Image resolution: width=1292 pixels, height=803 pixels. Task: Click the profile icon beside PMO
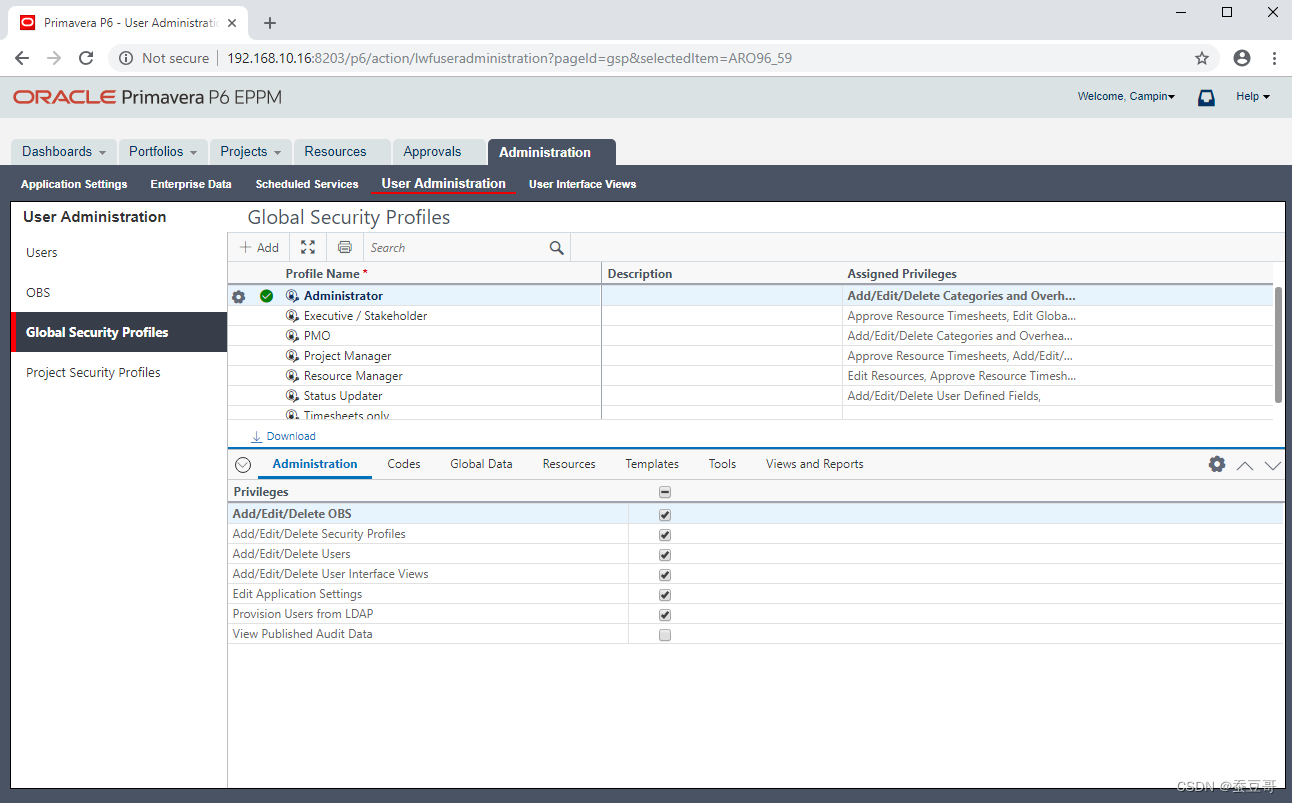tap(292, 336)
